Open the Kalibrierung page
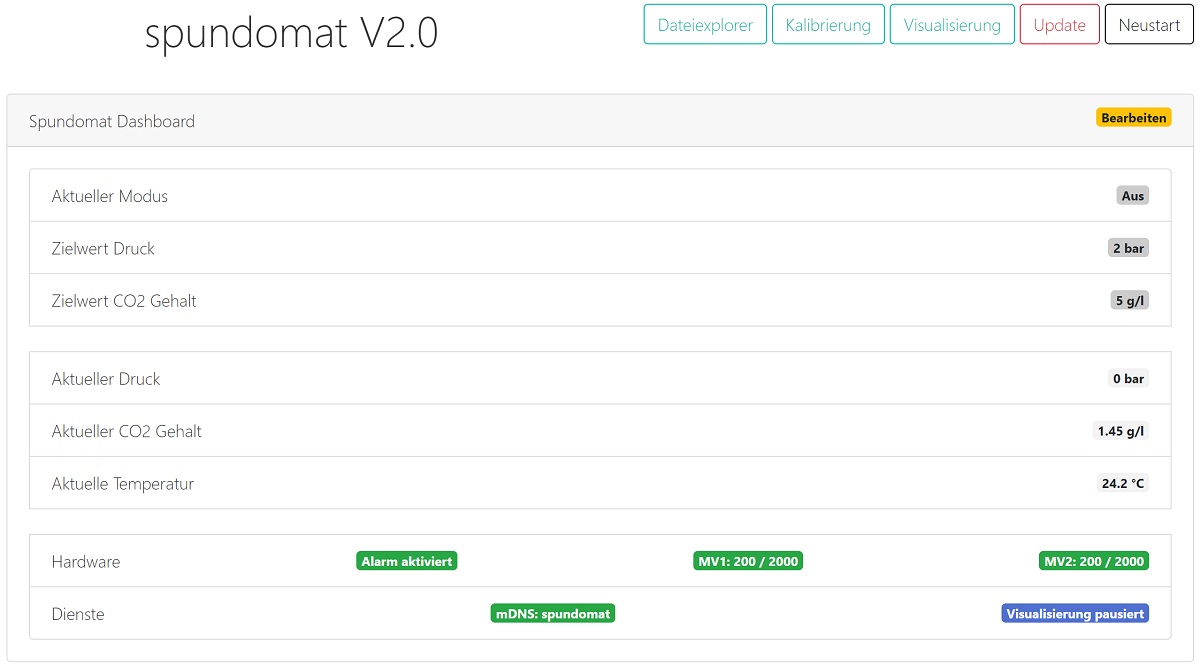The width and height of the screenshot is (1200, 667). [828, 25]
